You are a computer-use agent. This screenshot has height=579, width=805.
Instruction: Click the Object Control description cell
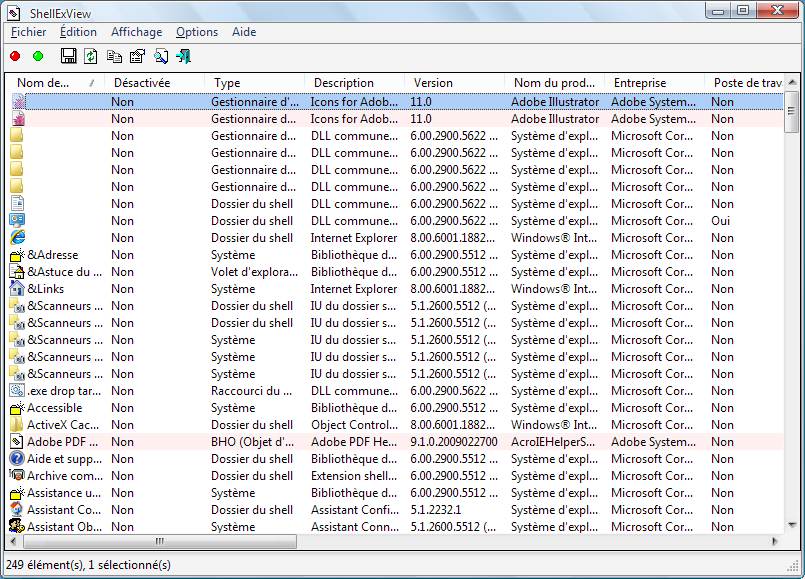pyautogui.click(x=354, y=424)
